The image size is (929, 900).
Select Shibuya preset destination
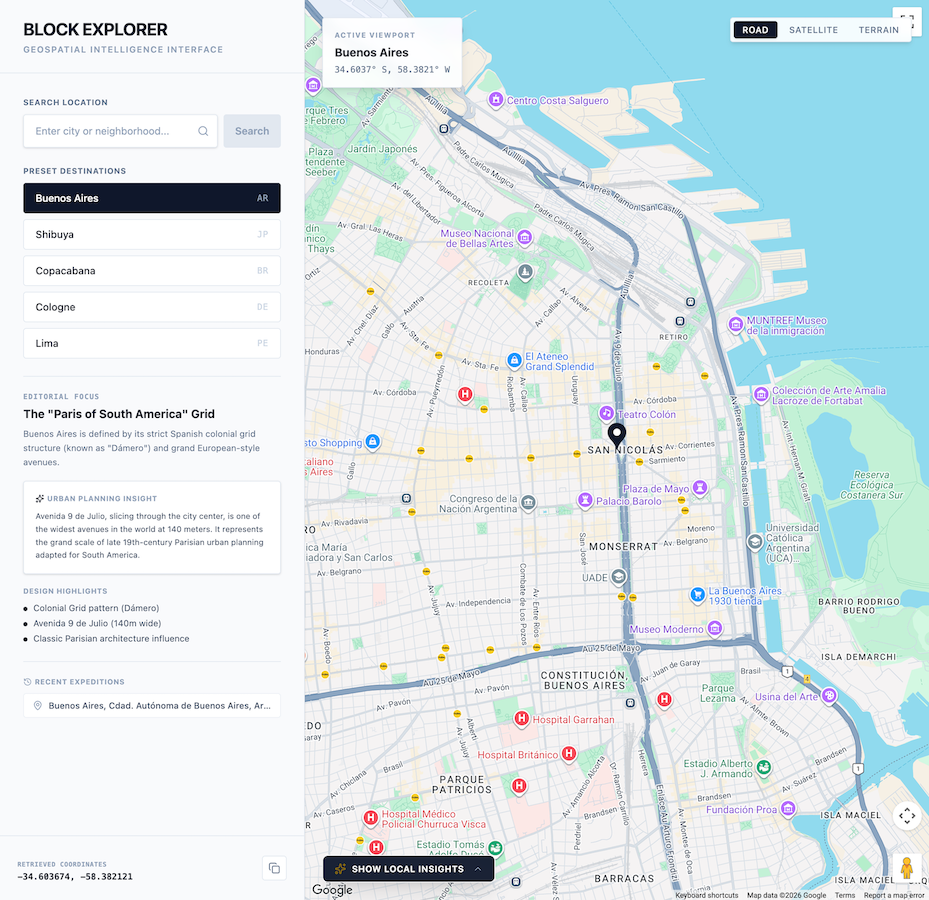(x=152, y=235)
